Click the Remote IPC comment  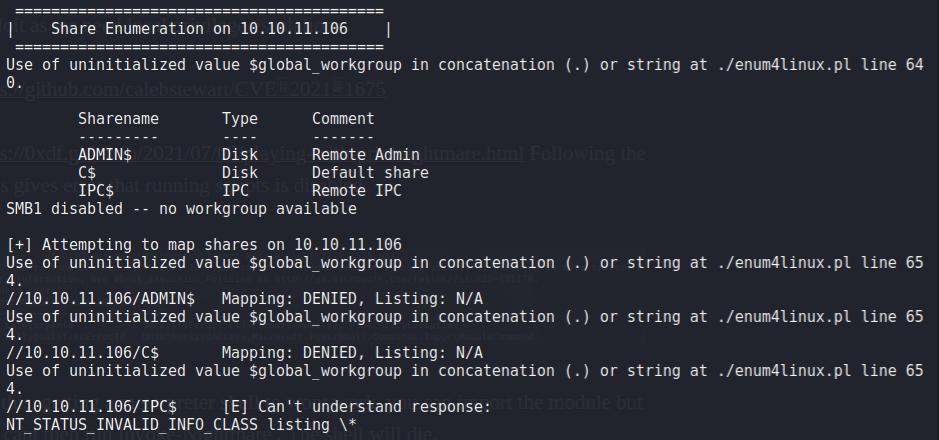coord(351,191)
